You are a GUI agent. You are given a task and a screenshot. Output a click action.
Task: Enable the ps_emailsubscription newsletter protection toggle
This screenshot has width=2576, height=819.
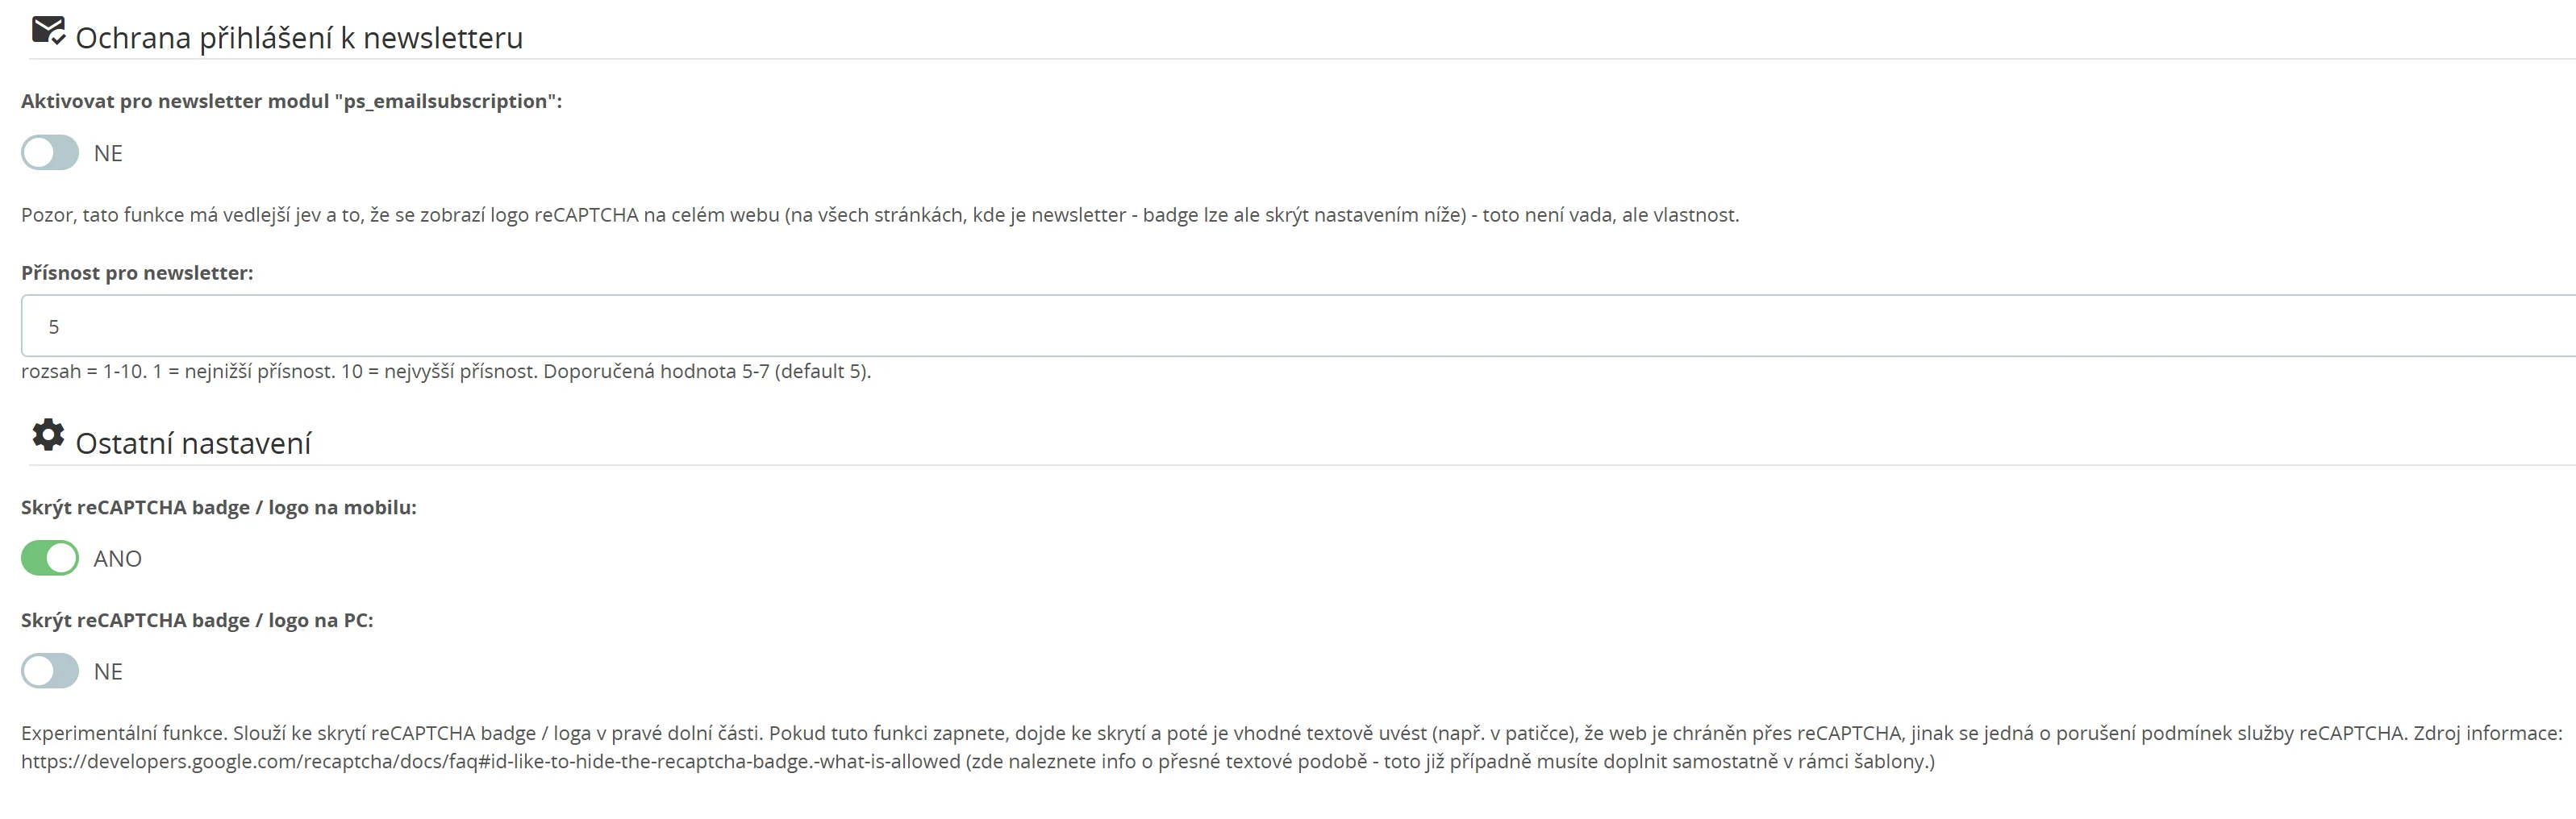click(x=50, y=153)
